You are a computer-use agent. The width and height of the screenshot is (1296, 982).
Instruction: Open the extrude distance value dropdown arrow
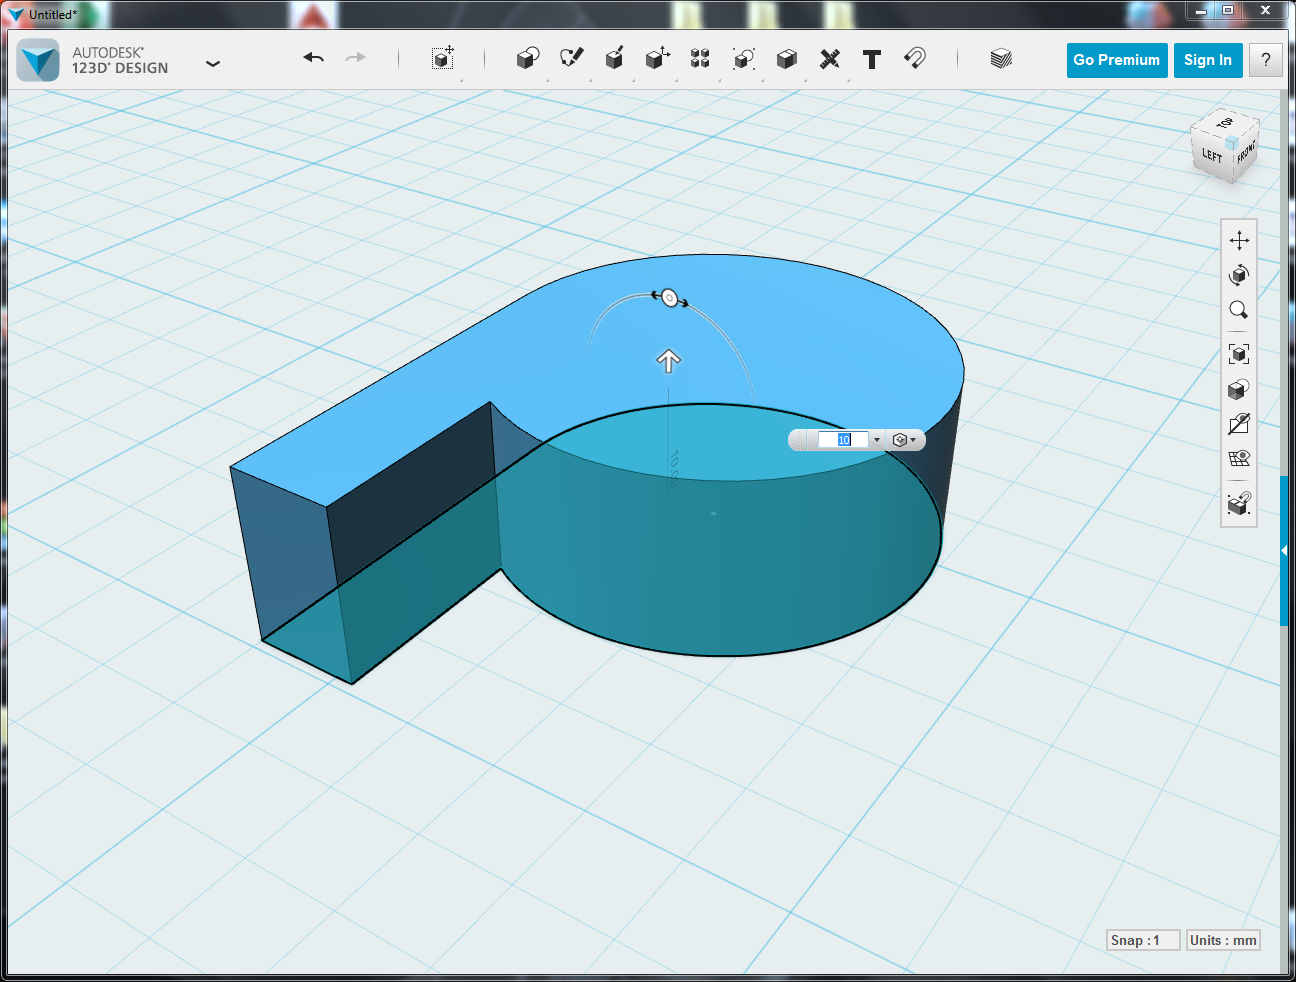(x=877, y=440)
